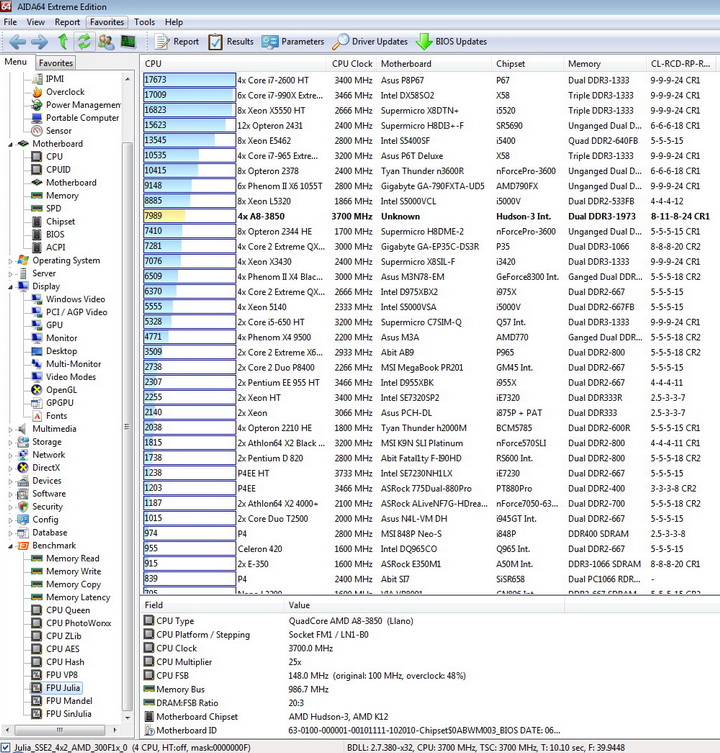Click the Forward navigation arrow icon
720x753 pixels.
[x=39, y=42]
